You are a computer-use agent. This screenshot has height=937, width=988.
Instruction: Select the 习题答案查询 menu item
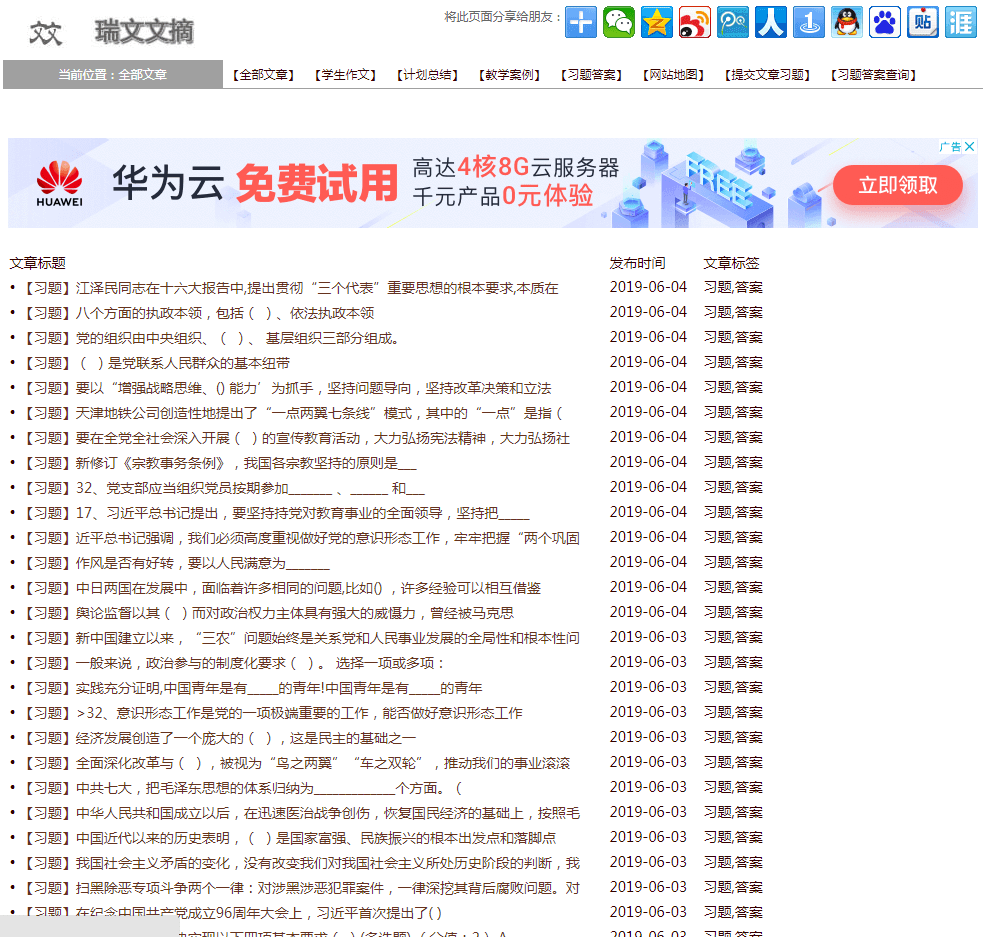873,75
